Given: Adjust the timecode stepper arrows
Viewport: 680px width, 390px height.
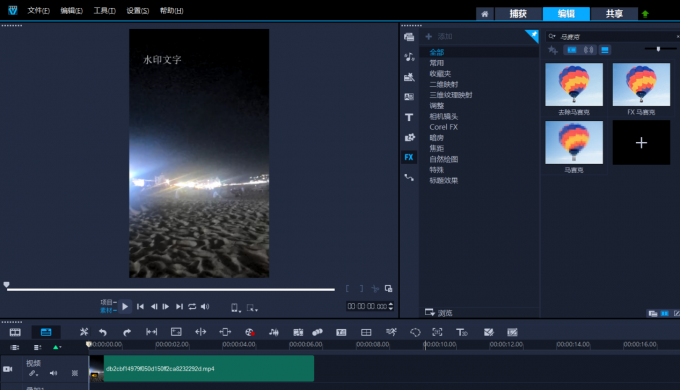Looking at the screenshot, I should (391, 306).
